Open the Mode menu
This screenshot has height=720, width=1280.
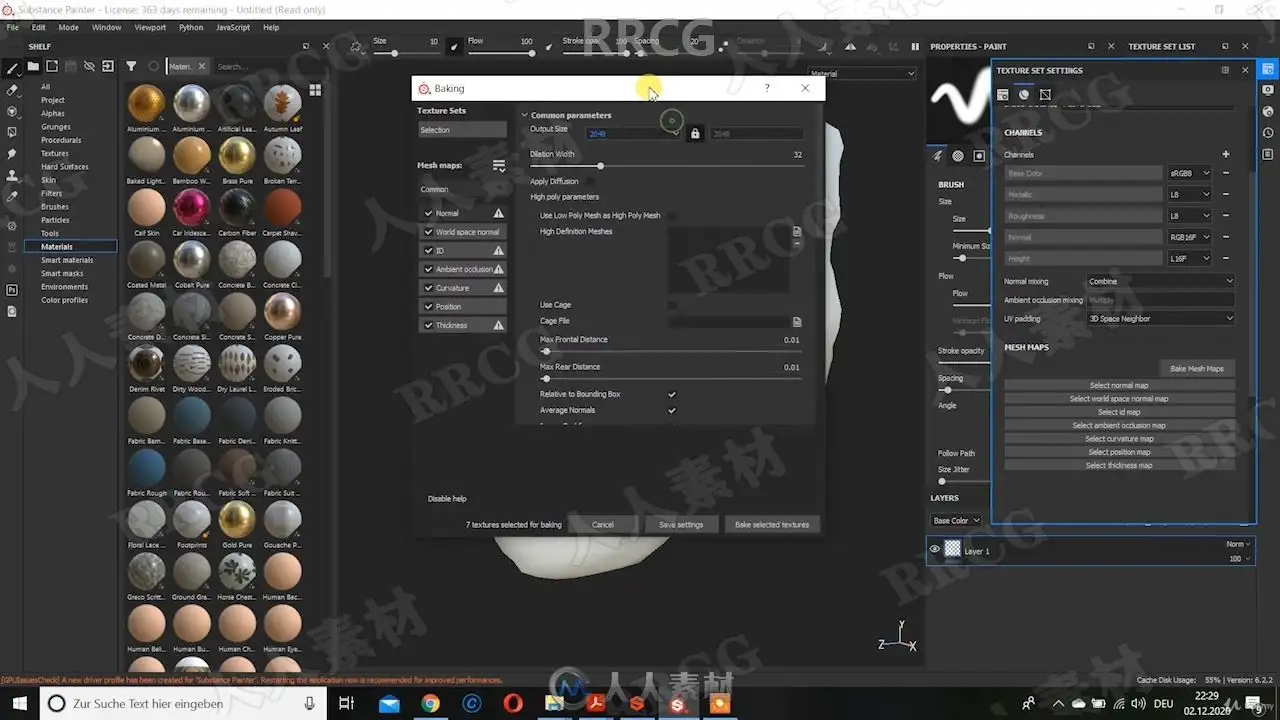pos(68,28)
